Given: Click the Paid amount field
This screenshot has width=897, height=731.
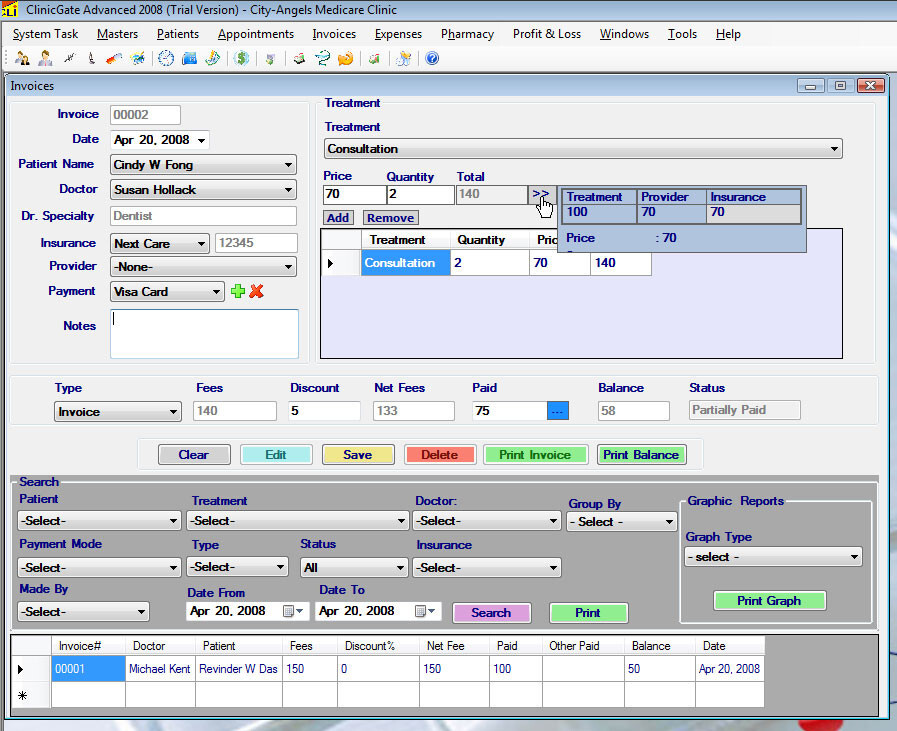Looking at the screenshot, I should click(x=509, y=411).
